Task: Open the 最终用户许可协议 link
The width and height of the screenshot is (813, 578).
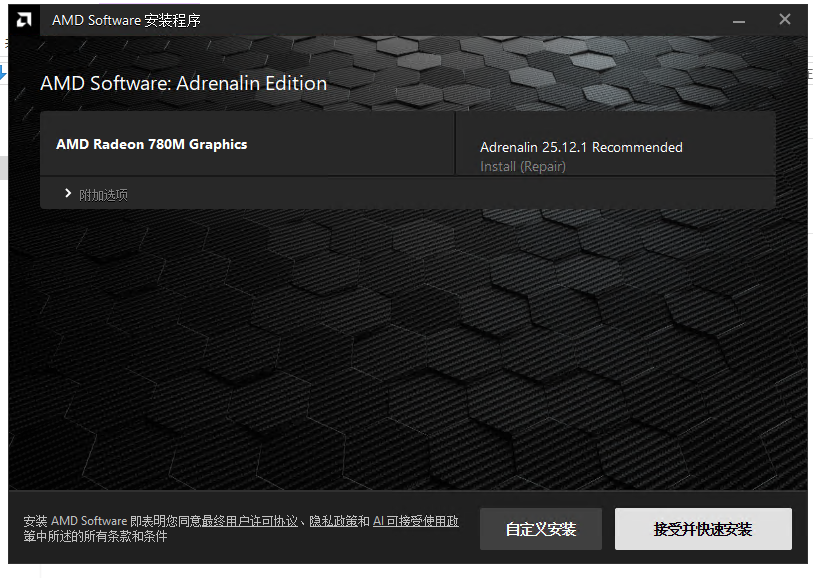Action: 250,521
